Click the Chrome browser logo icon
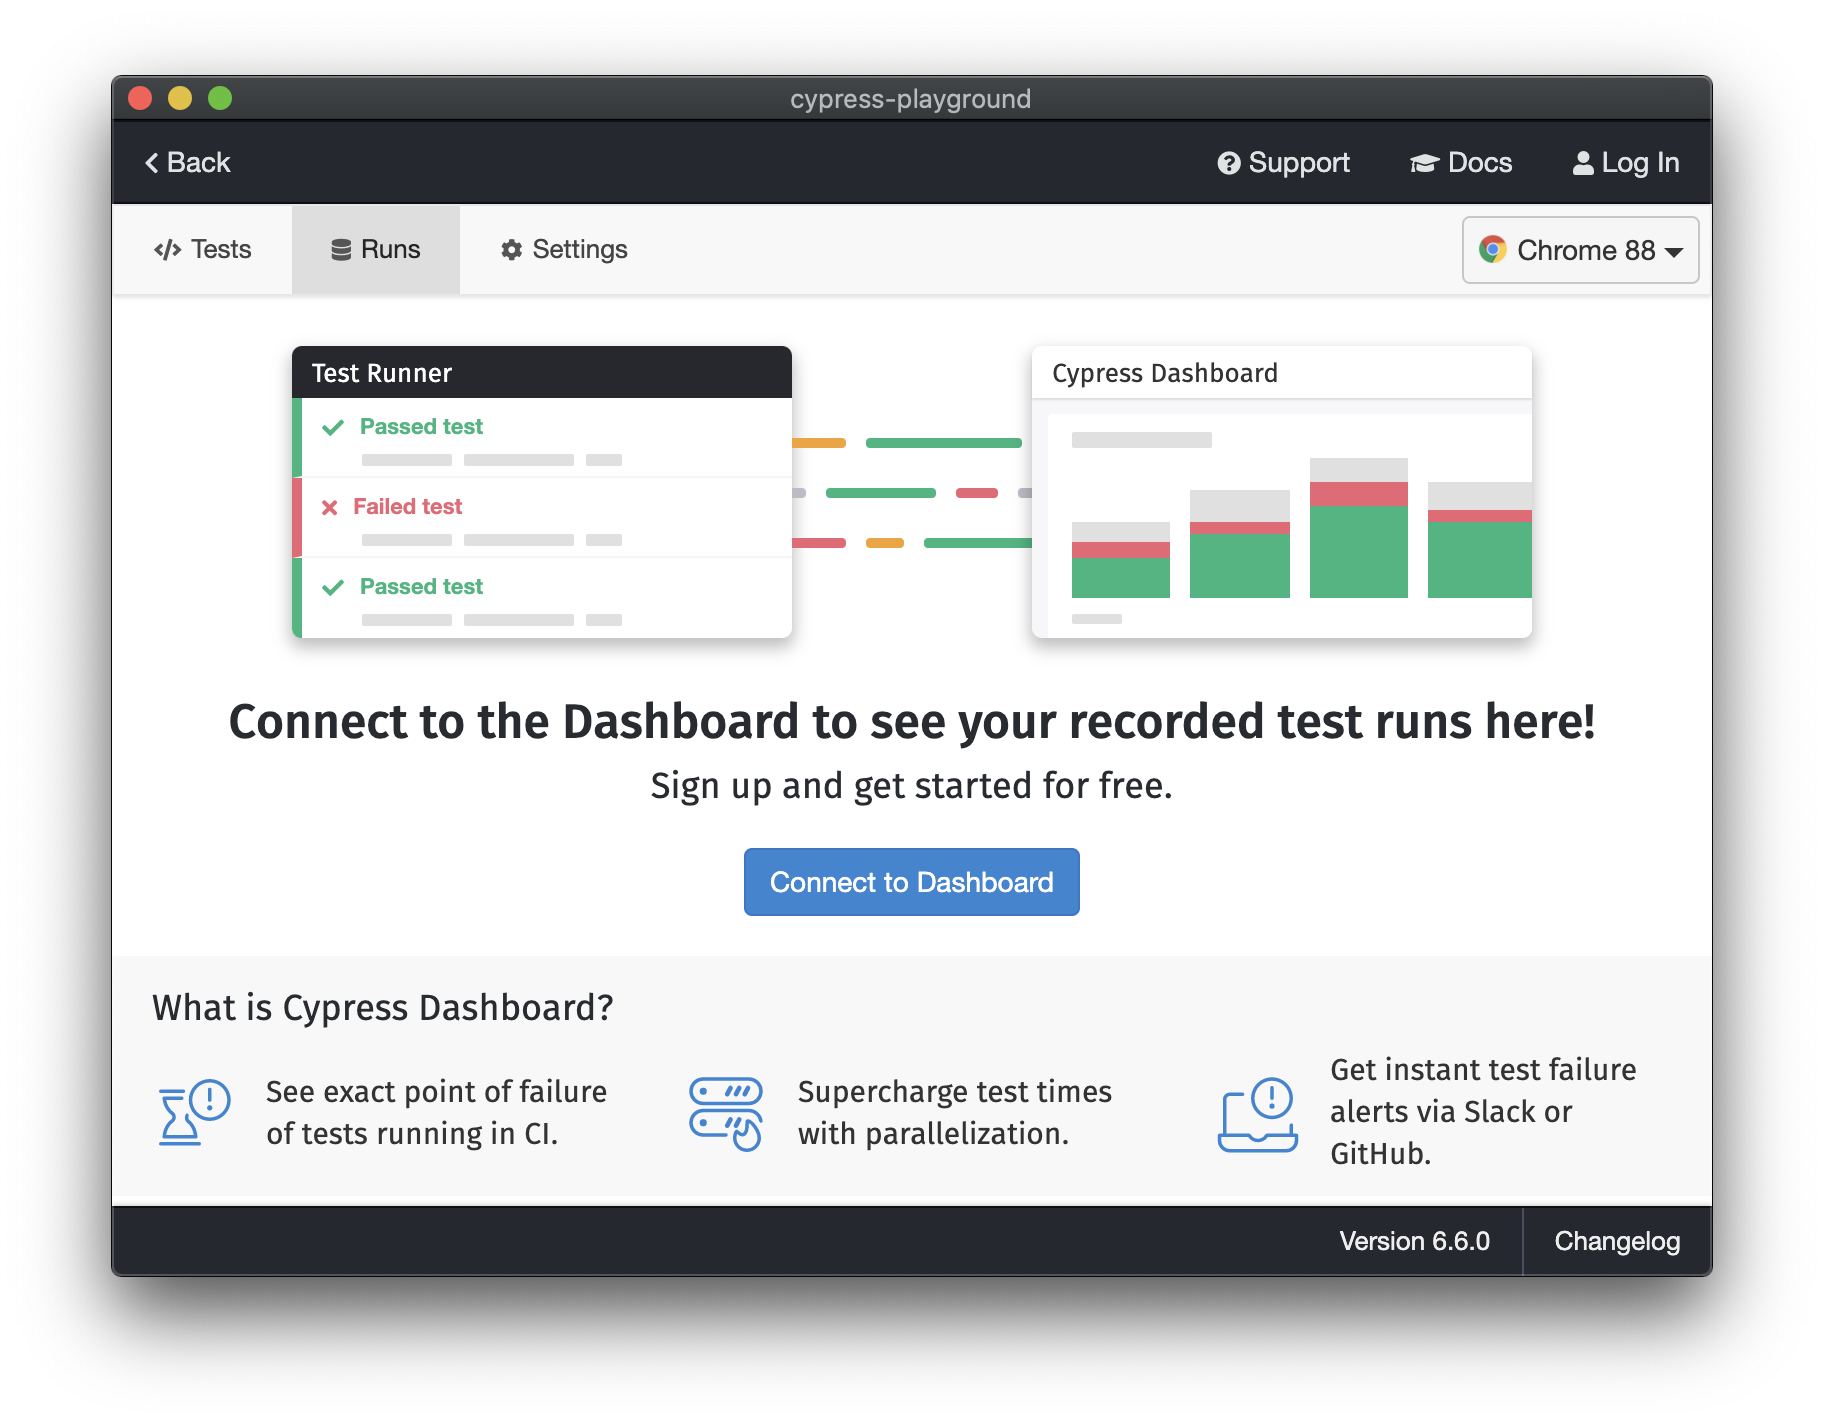Image resolution: width=1824 pixels, height=1424 pixels. click(1494, 250)
